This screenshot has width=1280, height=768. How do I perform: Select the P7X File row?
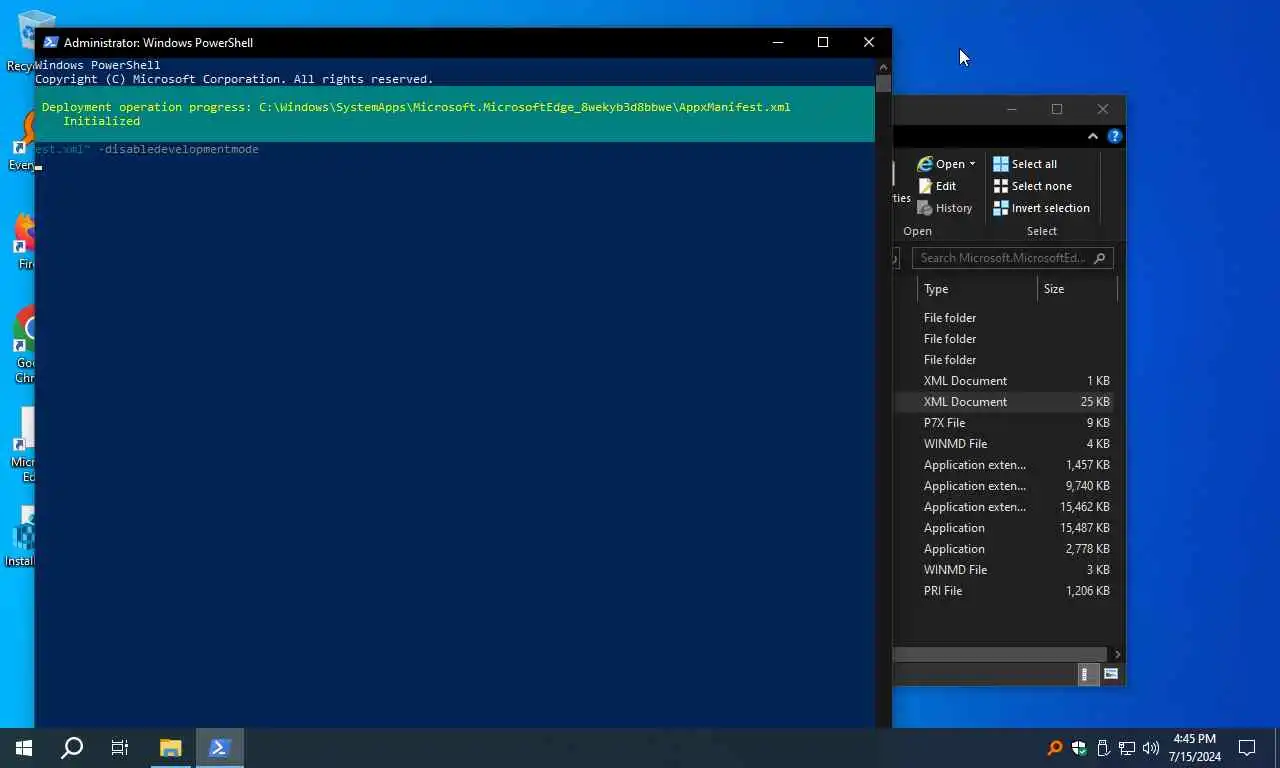(1005, 423)
